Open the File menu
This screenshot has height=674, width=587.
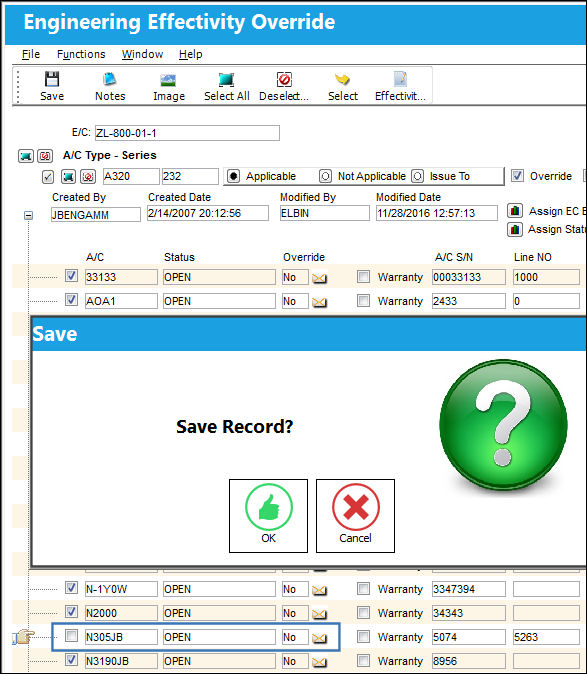pyautogui.click(x=31, y=54)
